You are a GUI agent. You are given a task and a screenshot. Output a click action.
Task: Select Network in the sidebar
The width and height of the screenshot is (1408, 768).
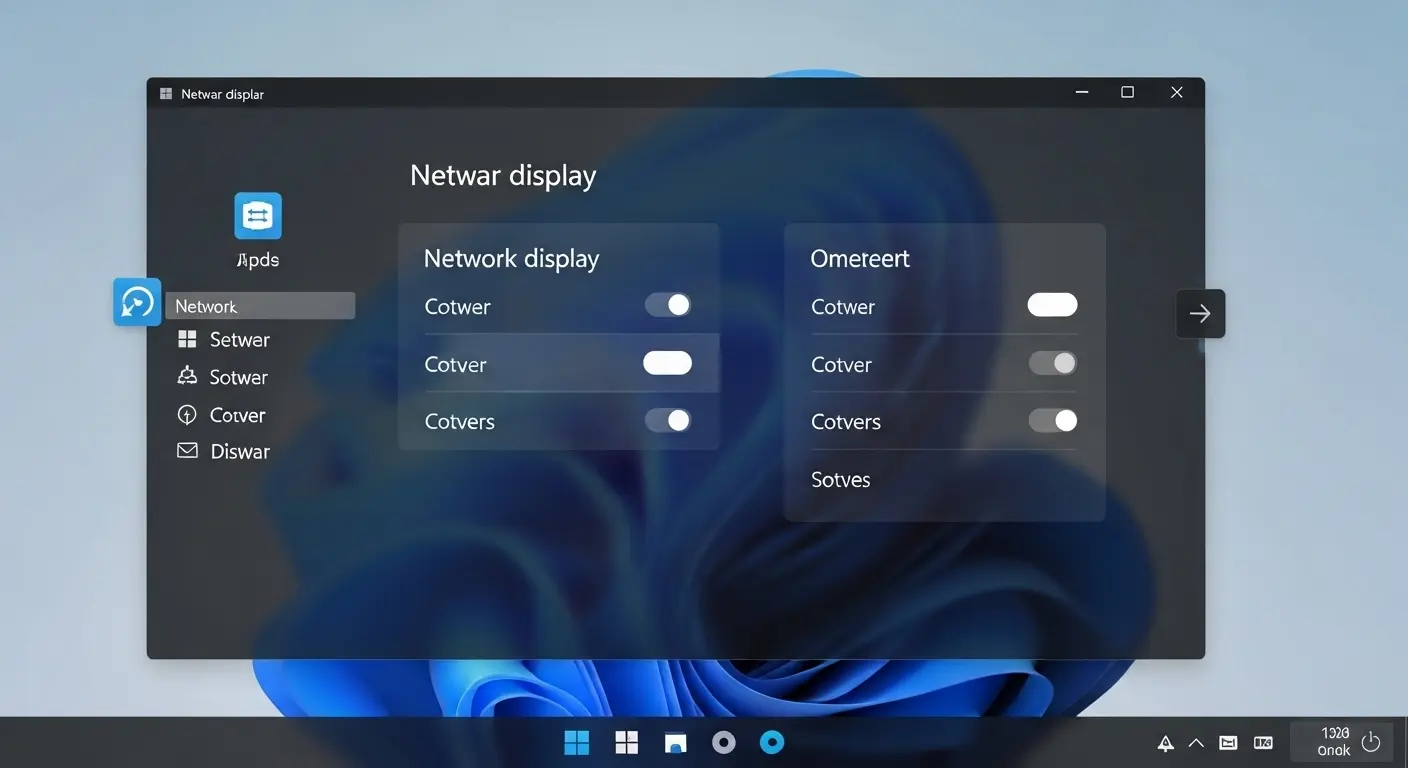[x=260, y=306]
